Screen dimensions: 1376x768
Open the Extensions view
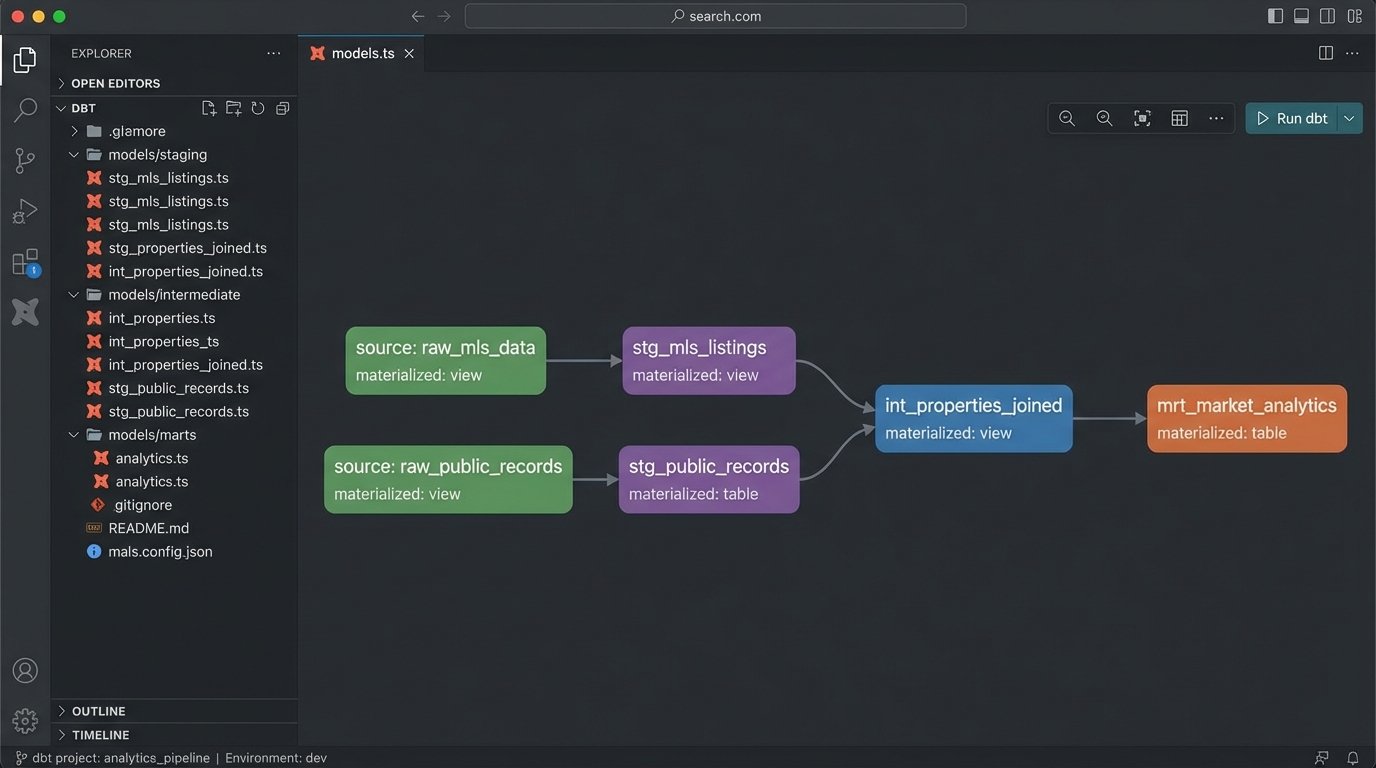click(25, 262)
